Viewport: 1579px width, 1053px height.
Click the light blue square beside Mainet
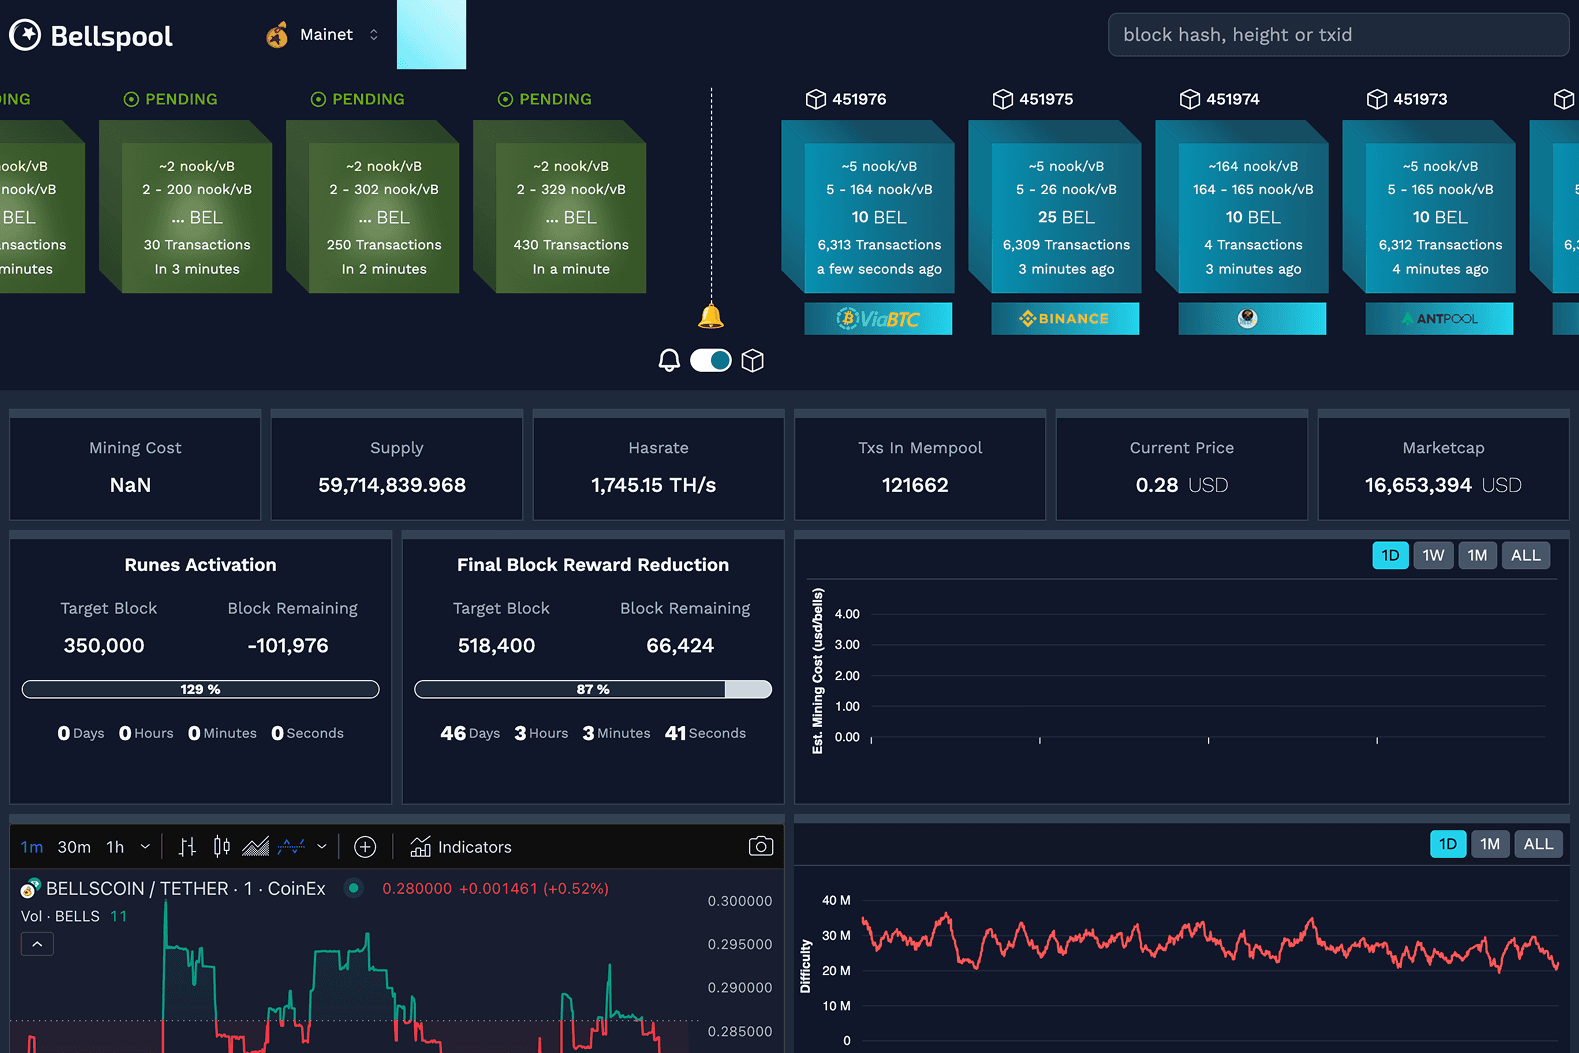(x=431, y=35)
